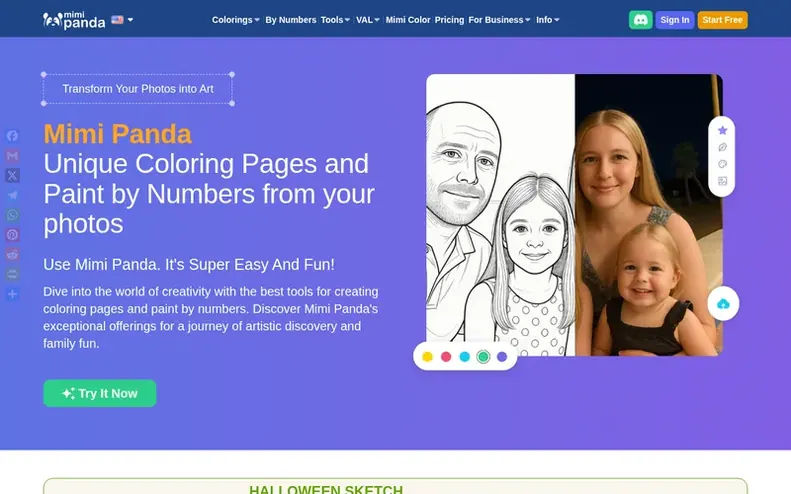Screen dimensions: 791x494
Task: Select the blue color dot
Action: 465,357
